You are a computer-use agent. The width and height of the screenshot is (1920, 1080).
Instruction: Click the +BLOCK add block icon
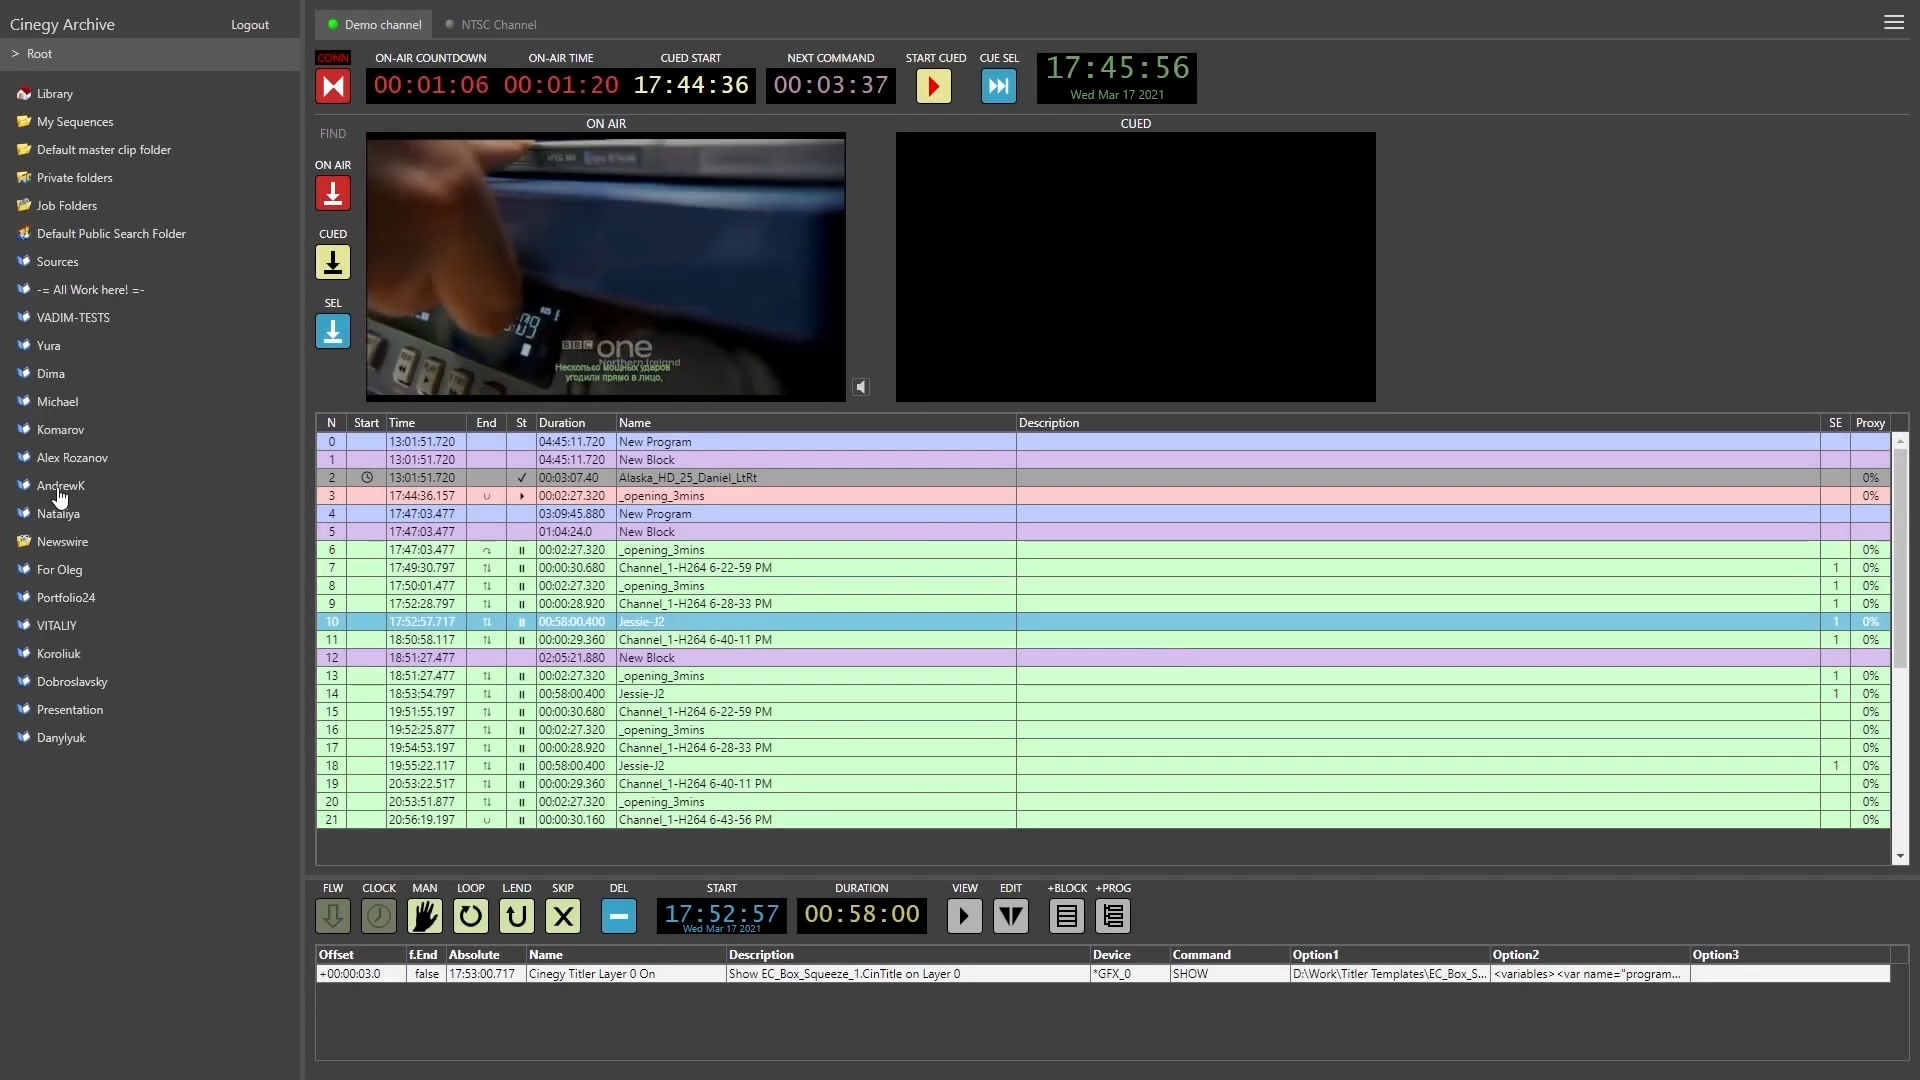(1067, 915)
